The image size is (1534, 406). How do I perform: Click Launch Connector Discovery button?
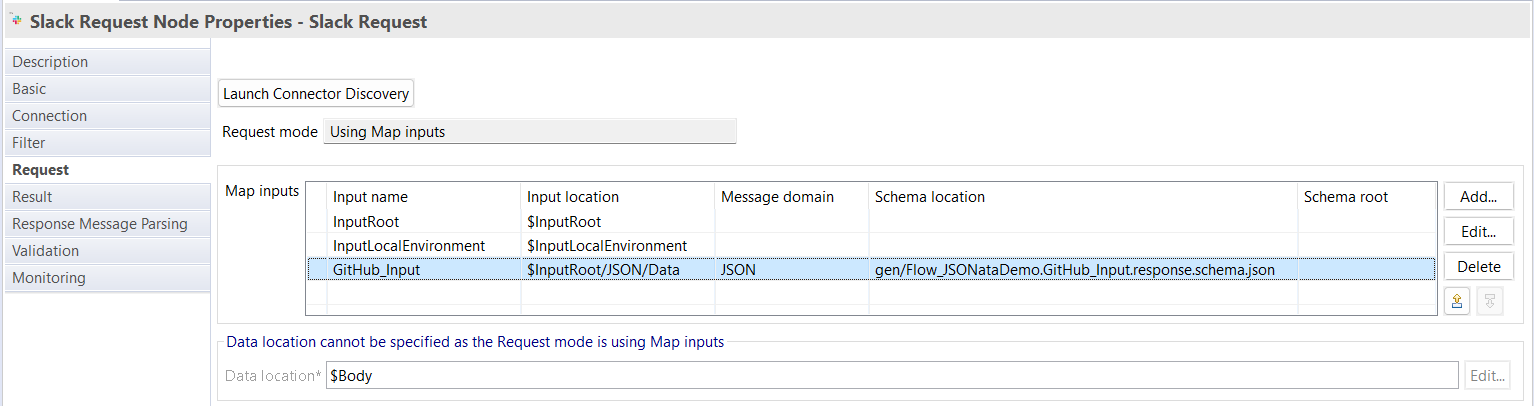coord(316,94)
